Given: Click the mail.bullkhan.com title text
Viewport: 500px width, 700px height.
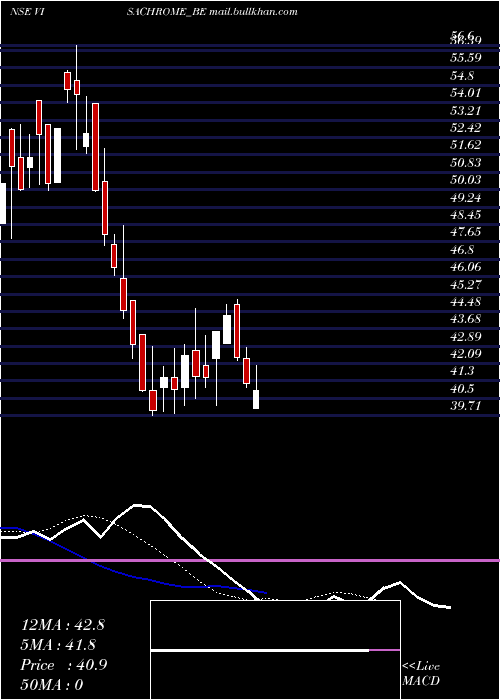Looking at the screenshot, I should (x=253, y=12).
